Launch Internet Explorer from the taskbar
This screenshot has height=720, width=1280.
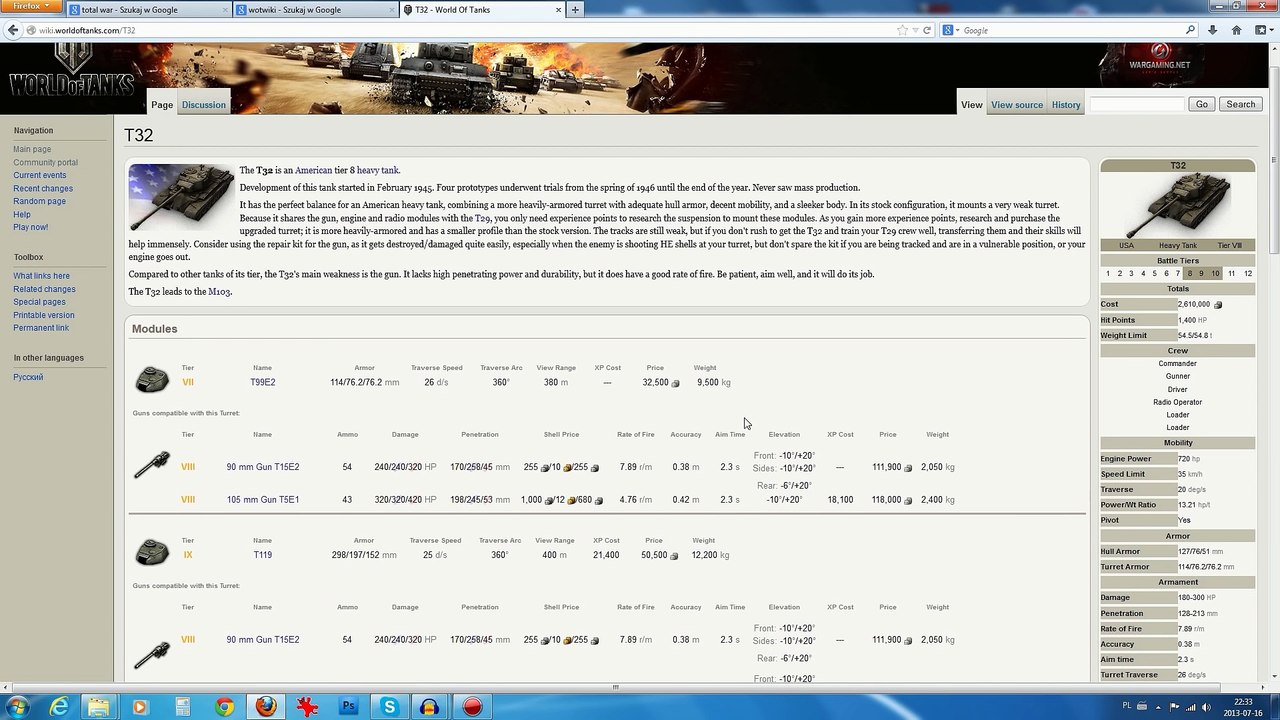(60, 707)
